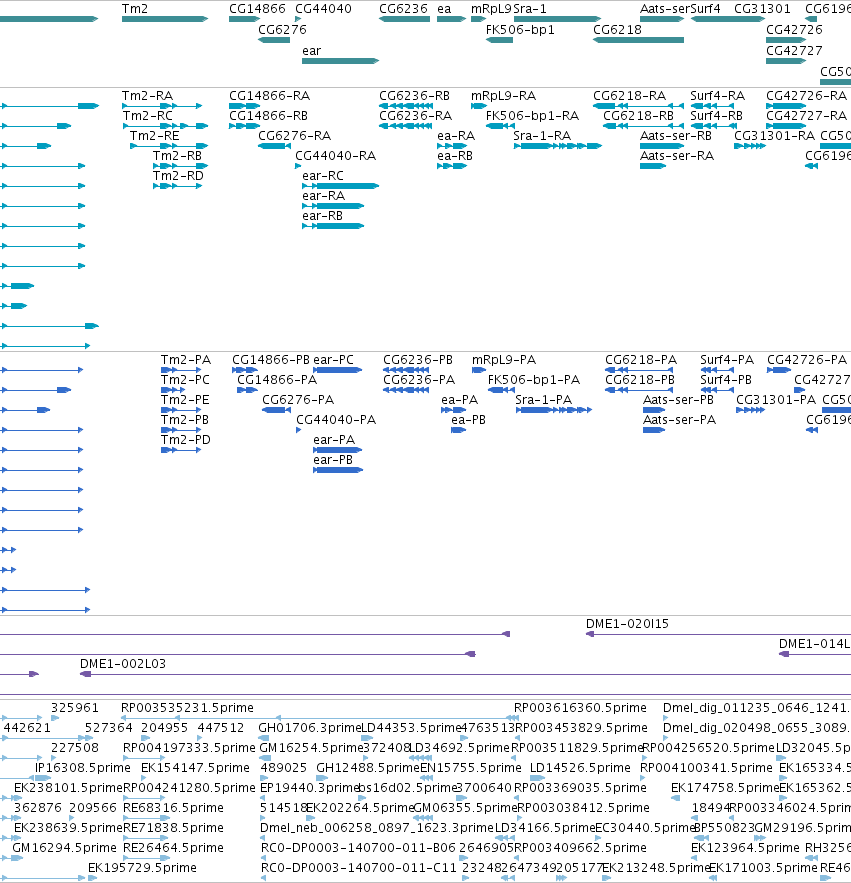This screenshot has height=883, width=851.
Task: Open the CG6276-PA protein label
Action: click(x=298, y=400)
